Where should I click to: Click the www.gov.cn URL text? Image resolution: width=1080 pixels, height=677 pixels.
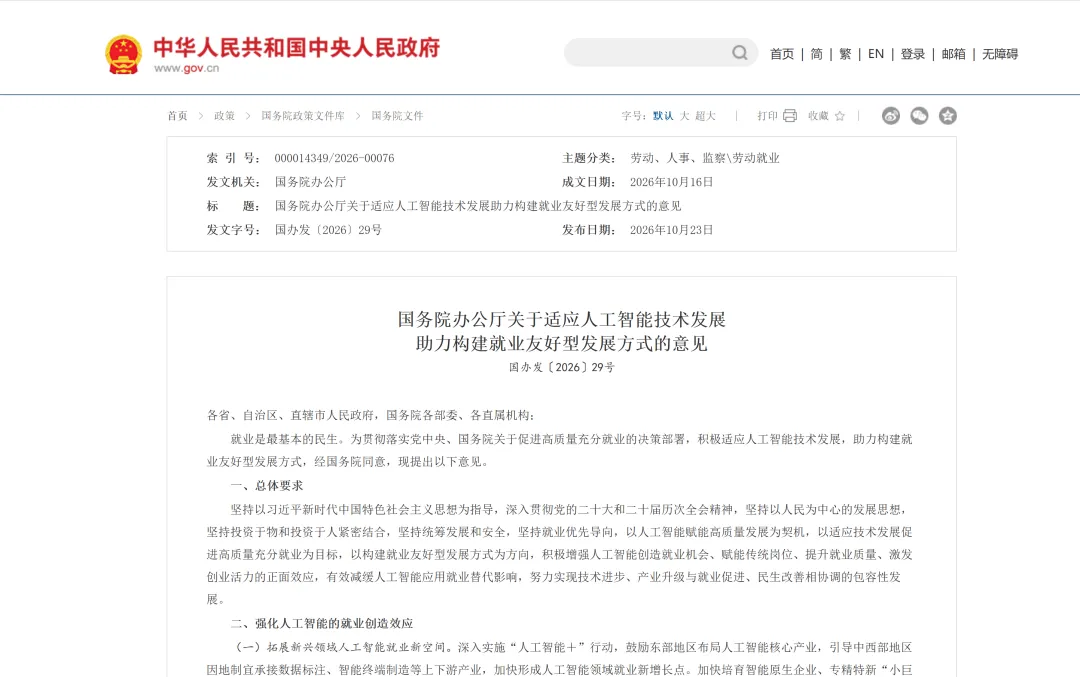click(187, 68)
